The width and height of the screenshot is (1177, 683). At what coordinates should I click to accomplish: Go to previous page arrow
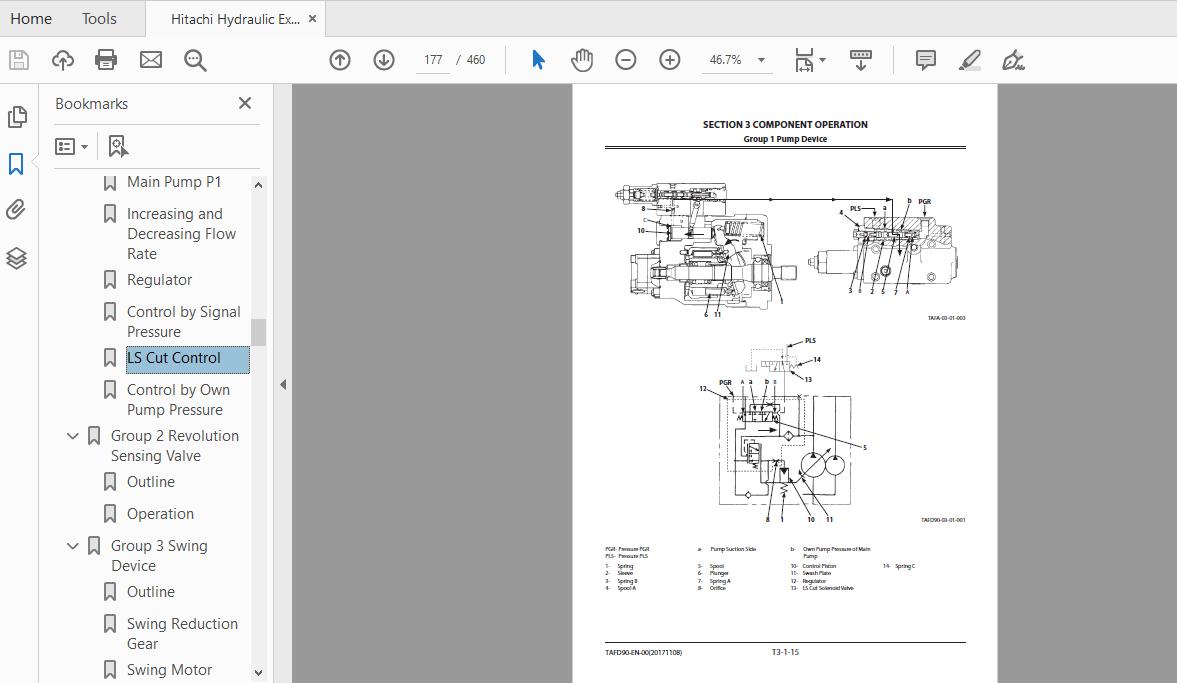pos(340,60)
